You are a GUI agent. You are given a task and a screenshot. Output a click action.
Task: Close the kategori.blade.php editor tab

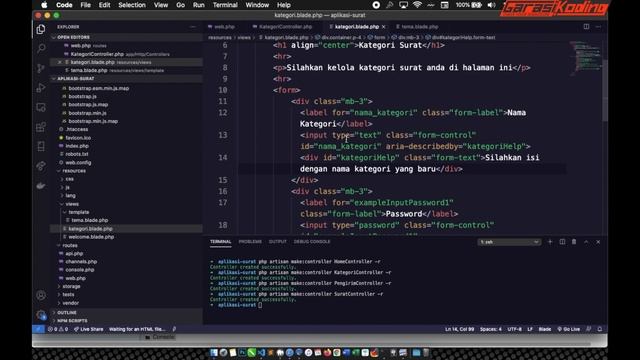point(384,27)
